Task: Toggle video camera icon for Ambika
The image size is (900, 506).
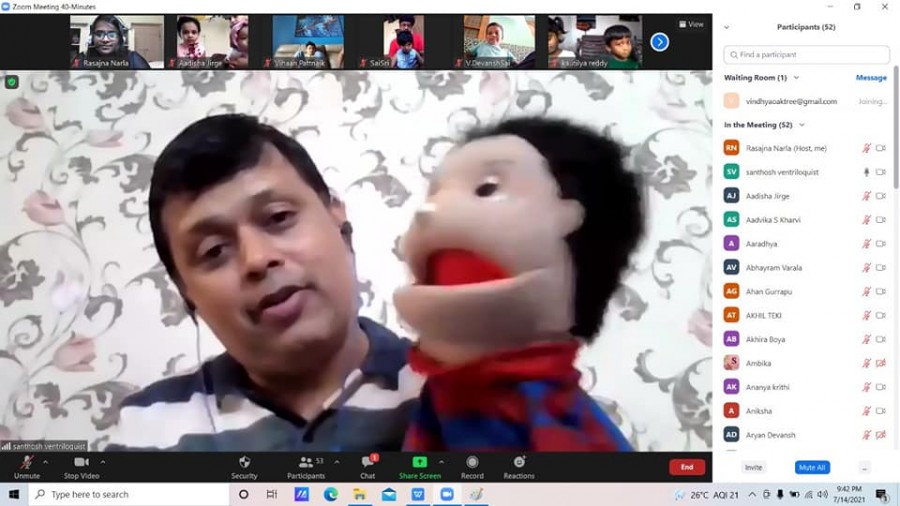Action: [880, 363]
